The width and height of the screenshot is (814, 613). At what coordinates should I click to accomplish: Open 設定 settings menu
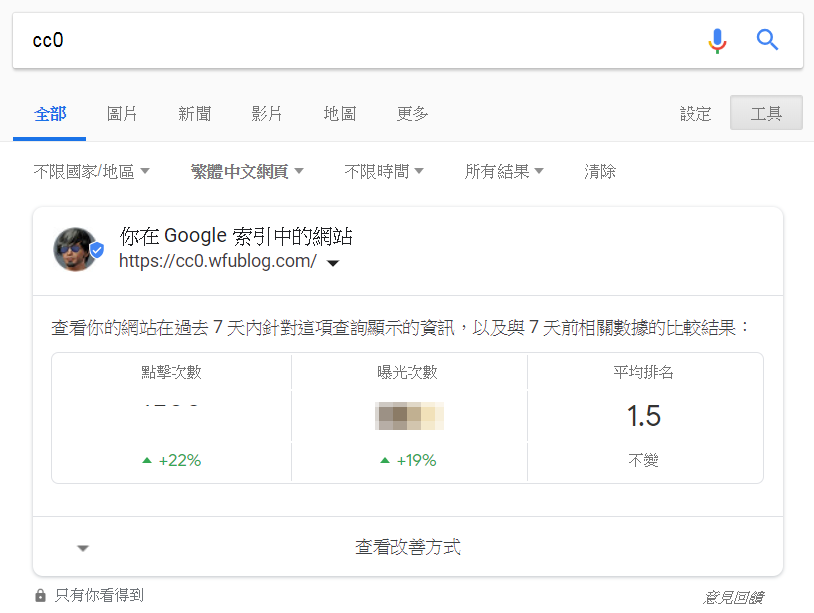click(x=695, y=114)
